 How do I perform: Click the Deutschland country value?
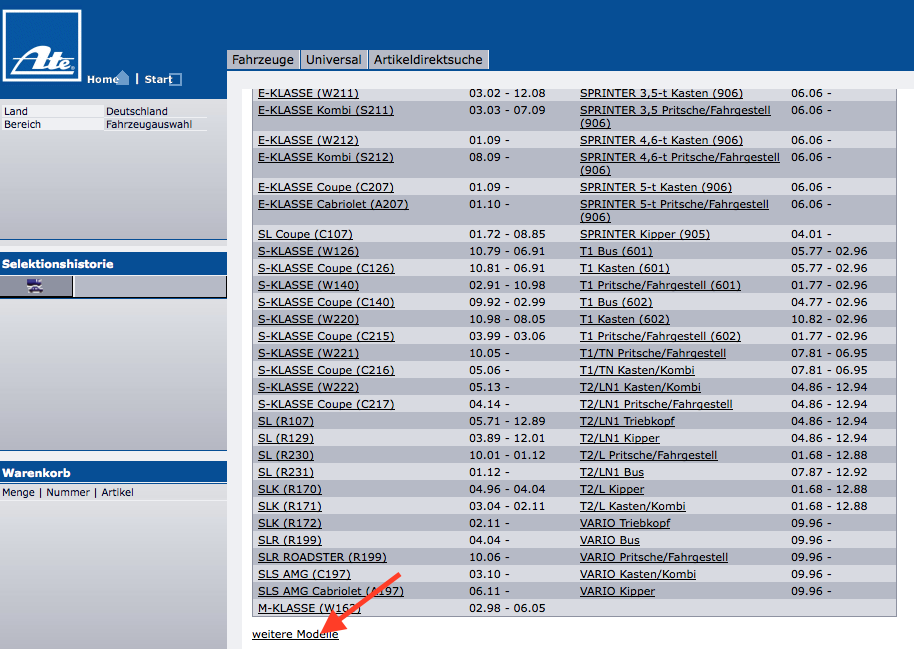pos(137,111)
